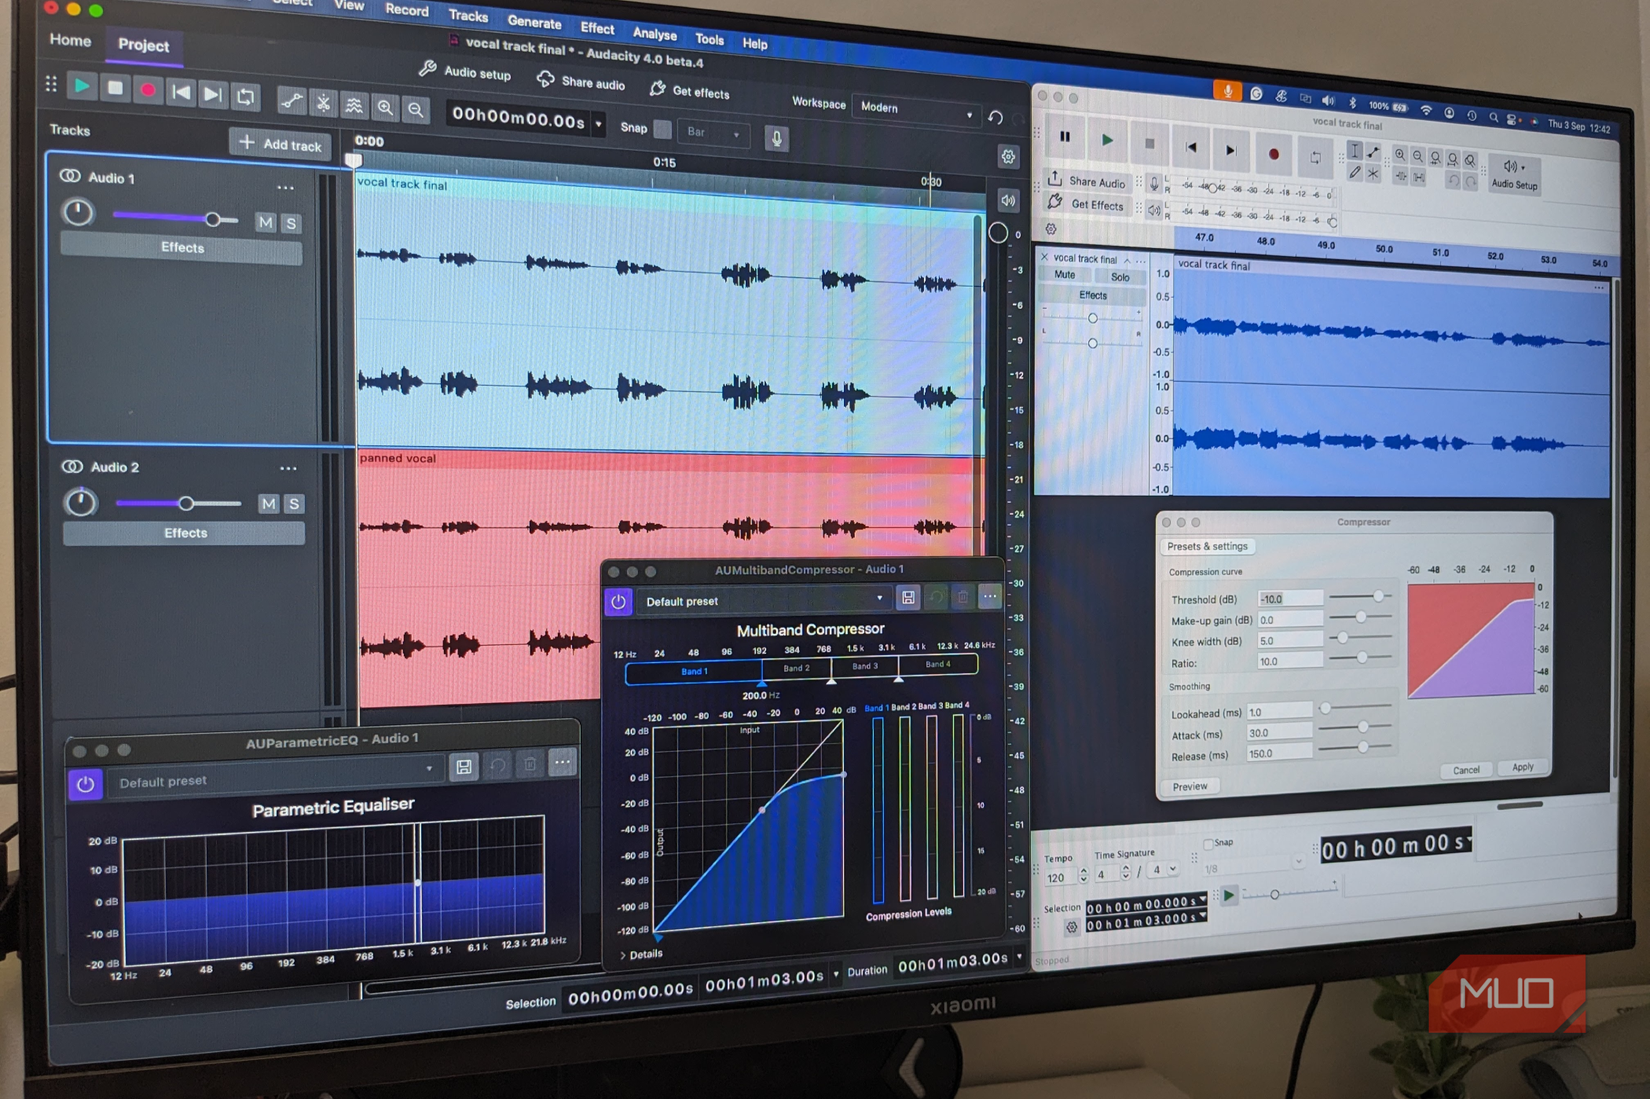The height and width of the screenshot is (1099, 1650).
Task: Open Audio setup in Audacity 4
Action: coord(464,71)
